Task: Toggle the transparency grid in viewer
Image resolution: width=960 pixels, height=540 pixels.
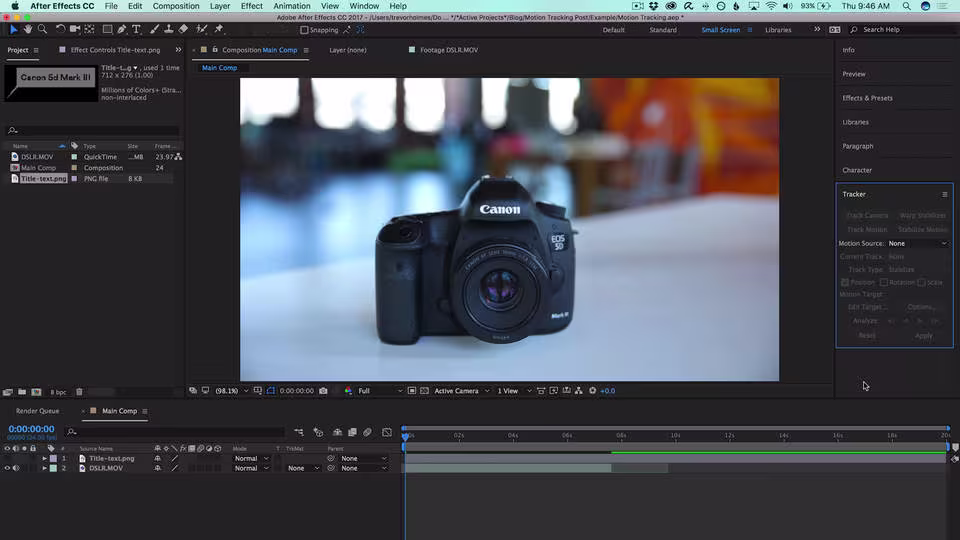Action: 424,391
